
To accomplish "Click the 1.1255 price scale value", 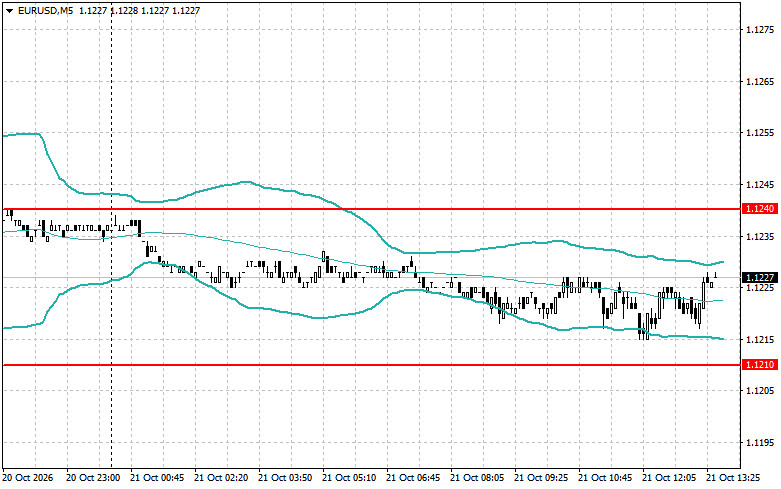I will click(760, 133).
